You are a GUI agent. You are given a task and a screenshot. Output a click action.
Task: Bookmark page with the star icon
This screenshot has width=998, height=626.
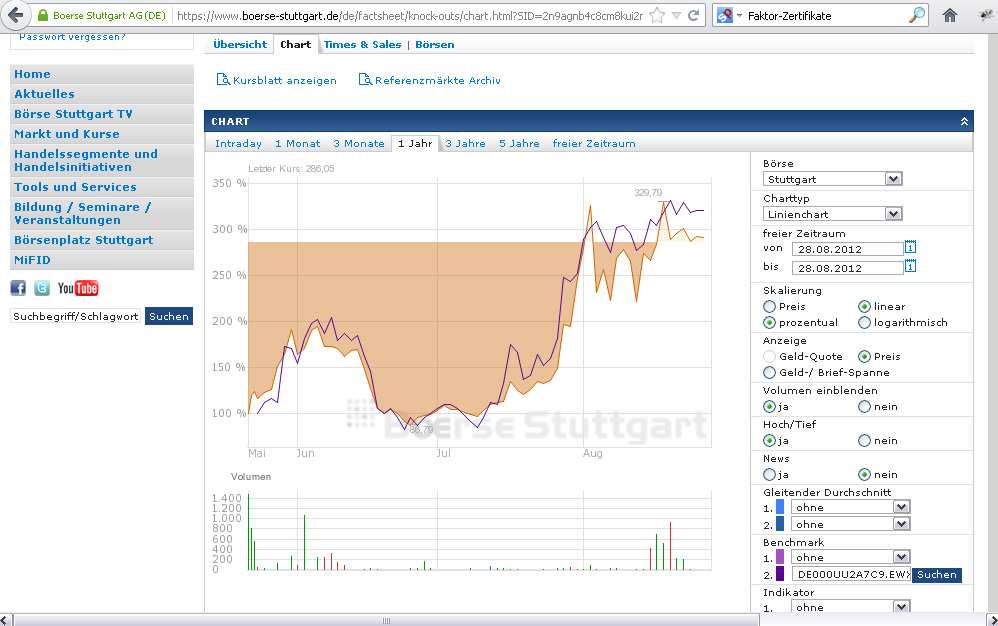657,15
